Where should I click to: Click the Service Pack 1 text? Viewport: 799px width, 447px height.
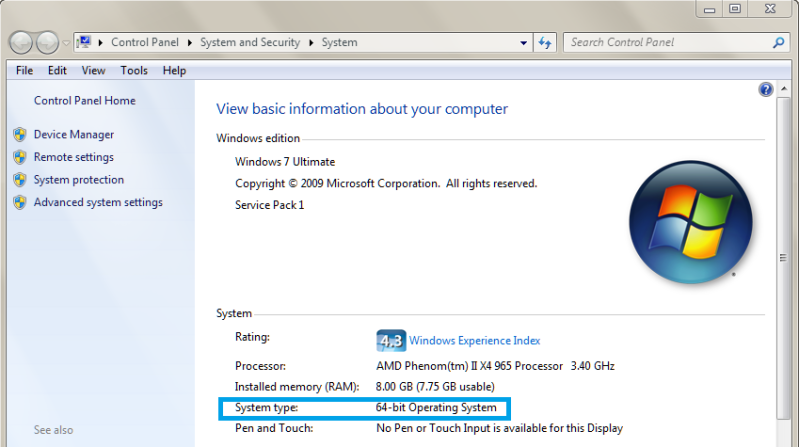(269, 205)
